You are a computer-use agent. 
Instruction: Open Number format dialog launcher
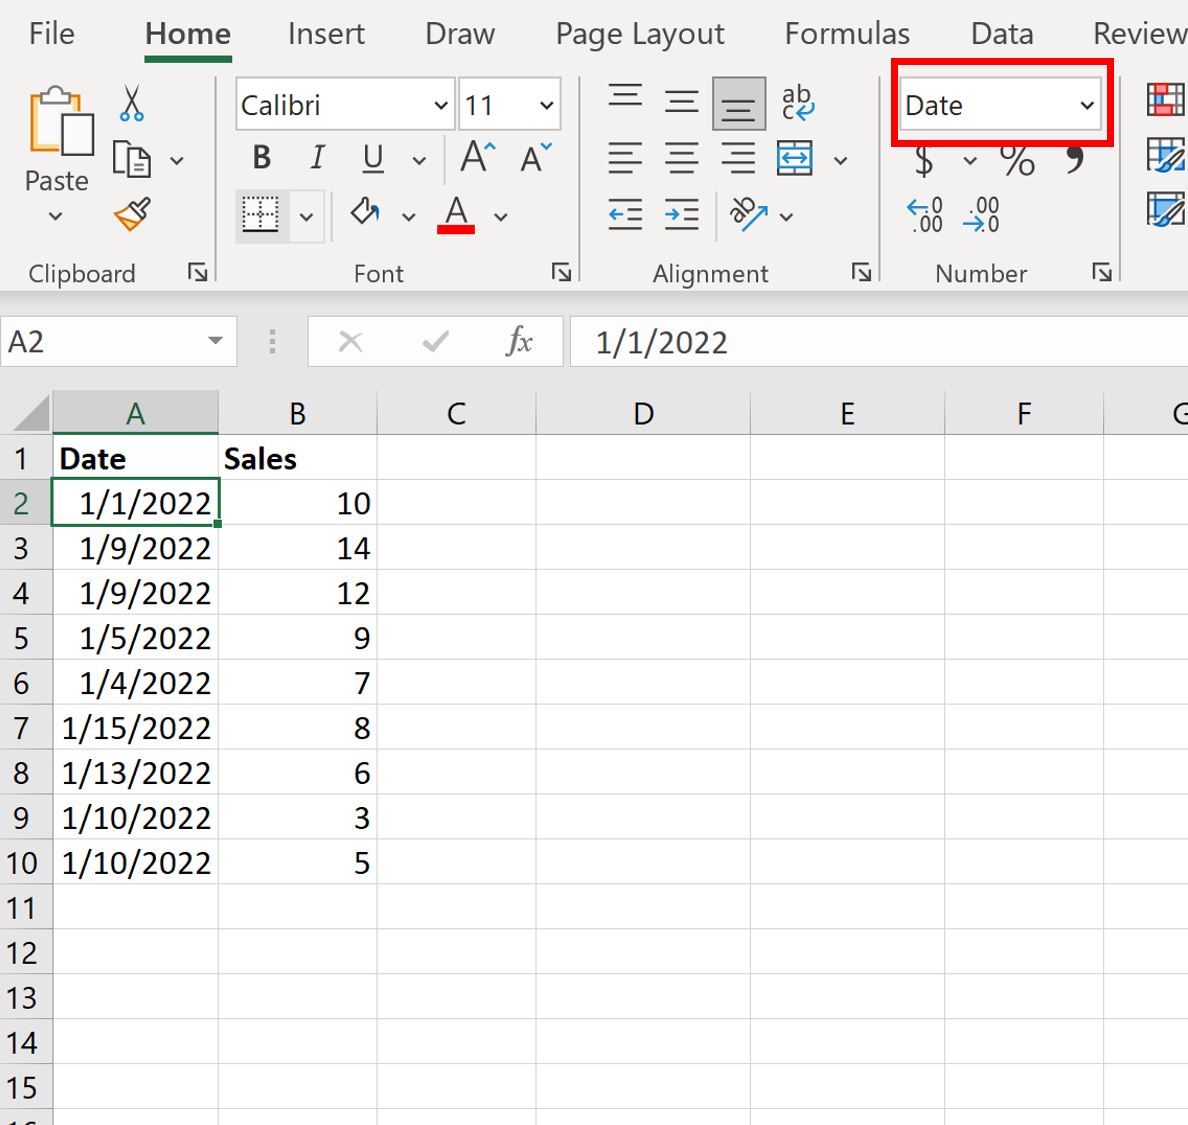pos(1102,272)
